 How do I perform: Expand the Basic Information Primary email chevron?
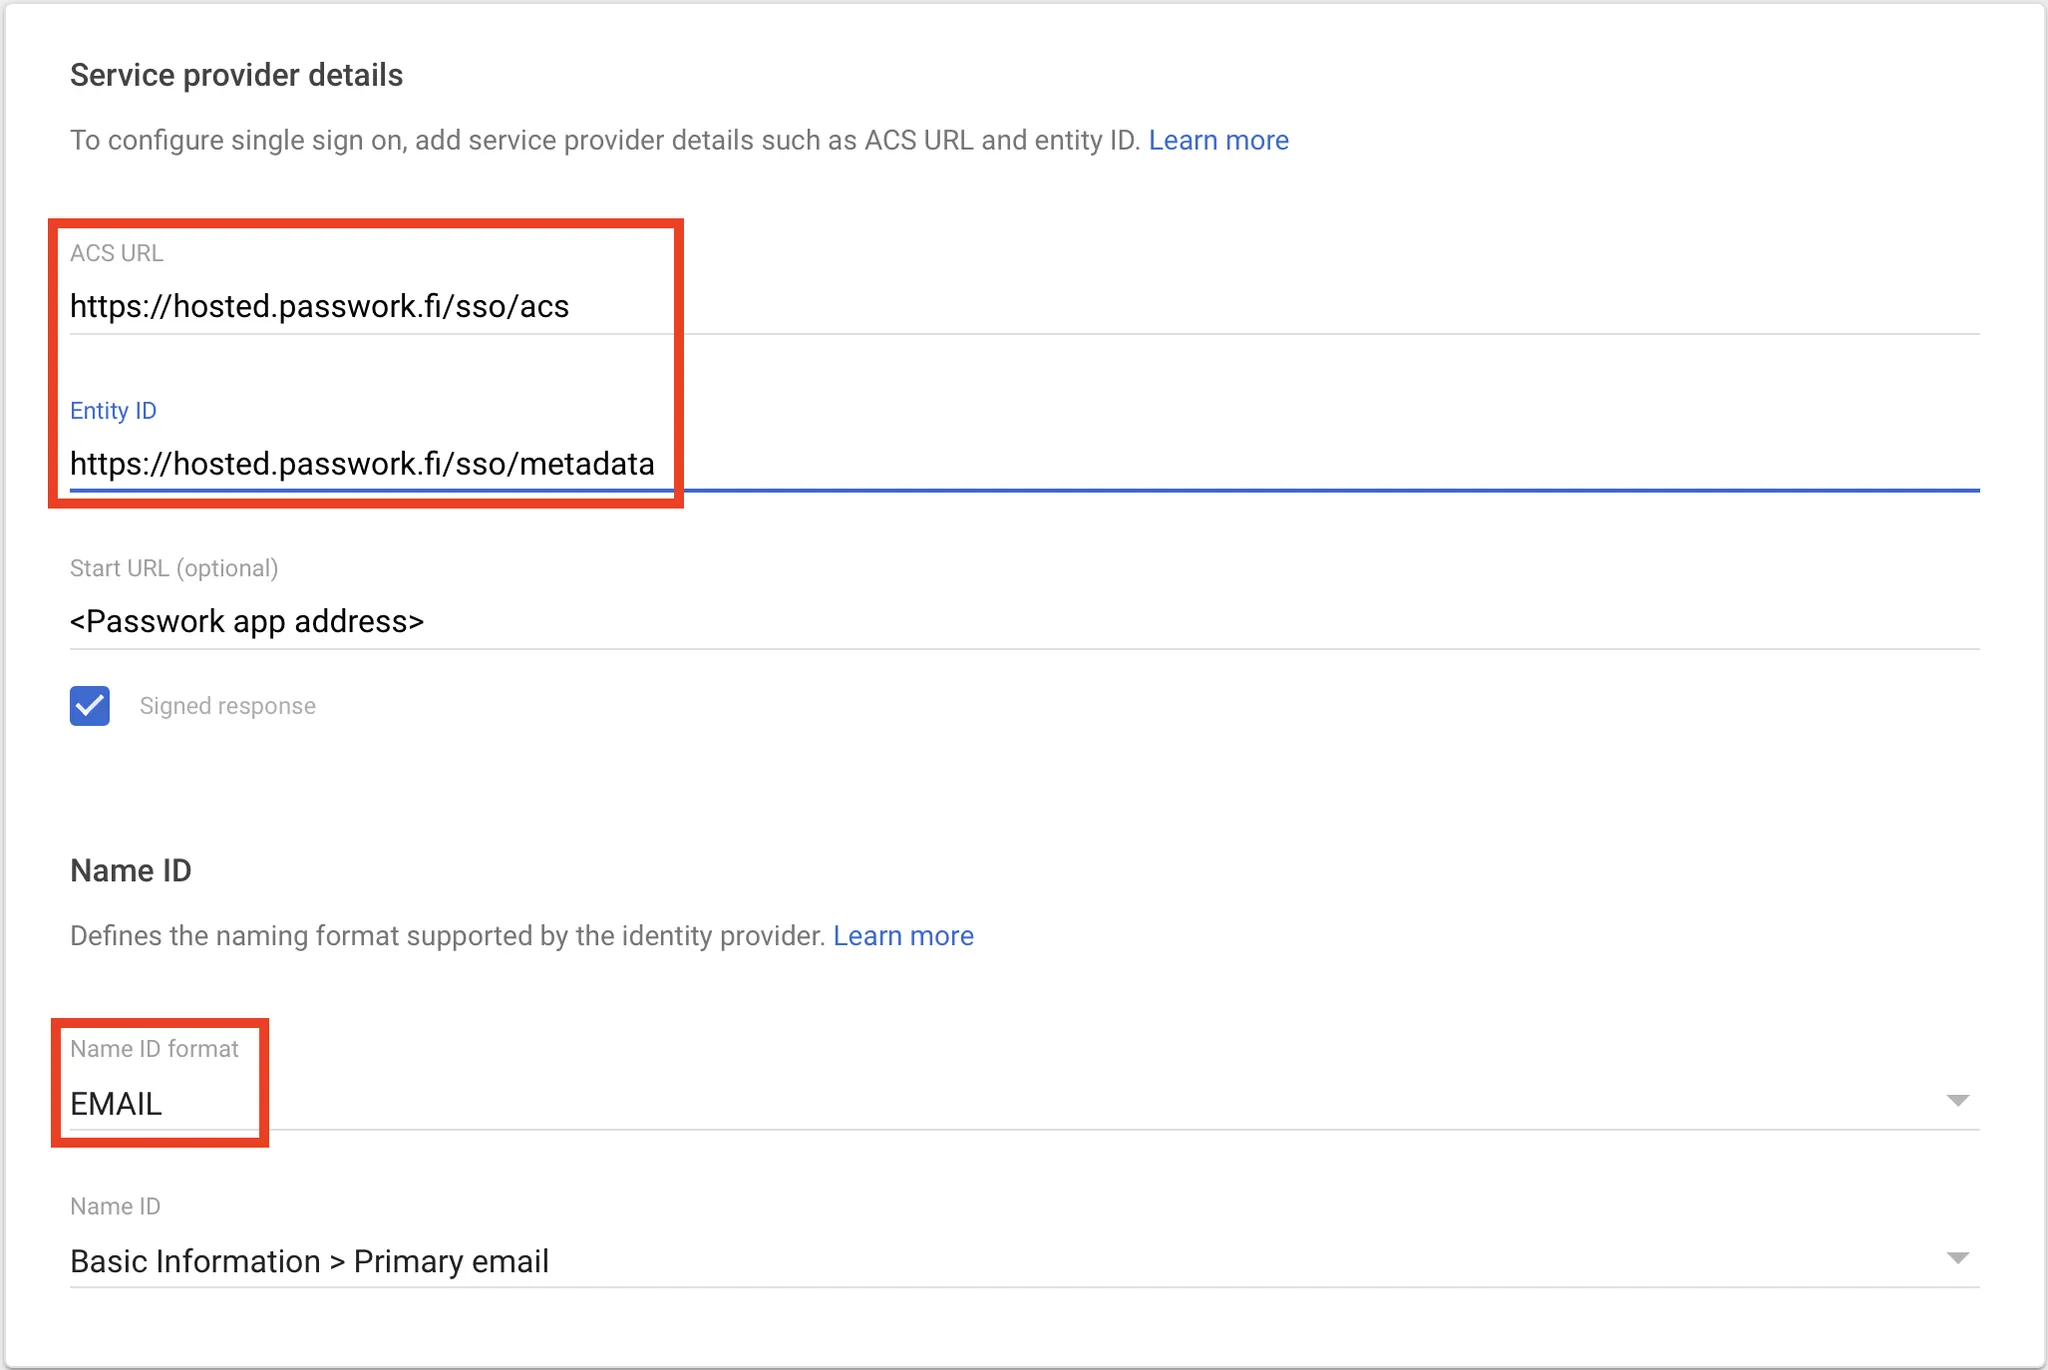pos(1955,1258)
